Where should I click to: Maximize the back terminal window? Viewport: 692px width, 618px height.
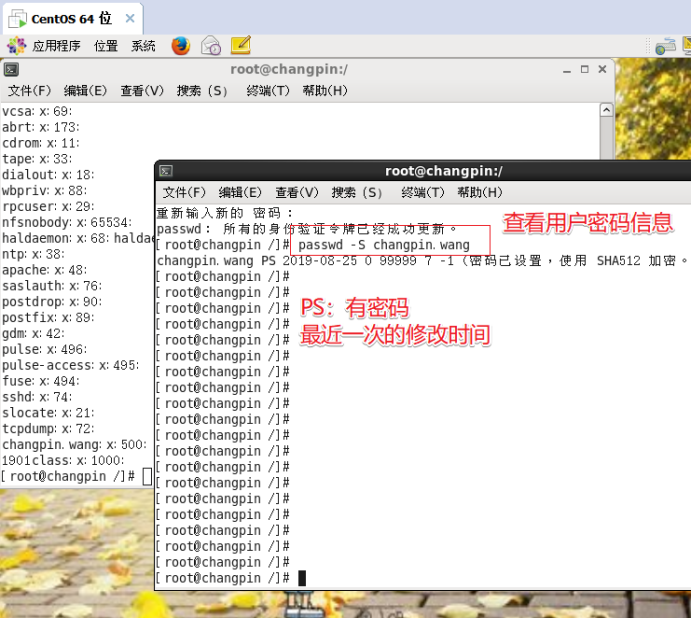[x=585, y=69]
